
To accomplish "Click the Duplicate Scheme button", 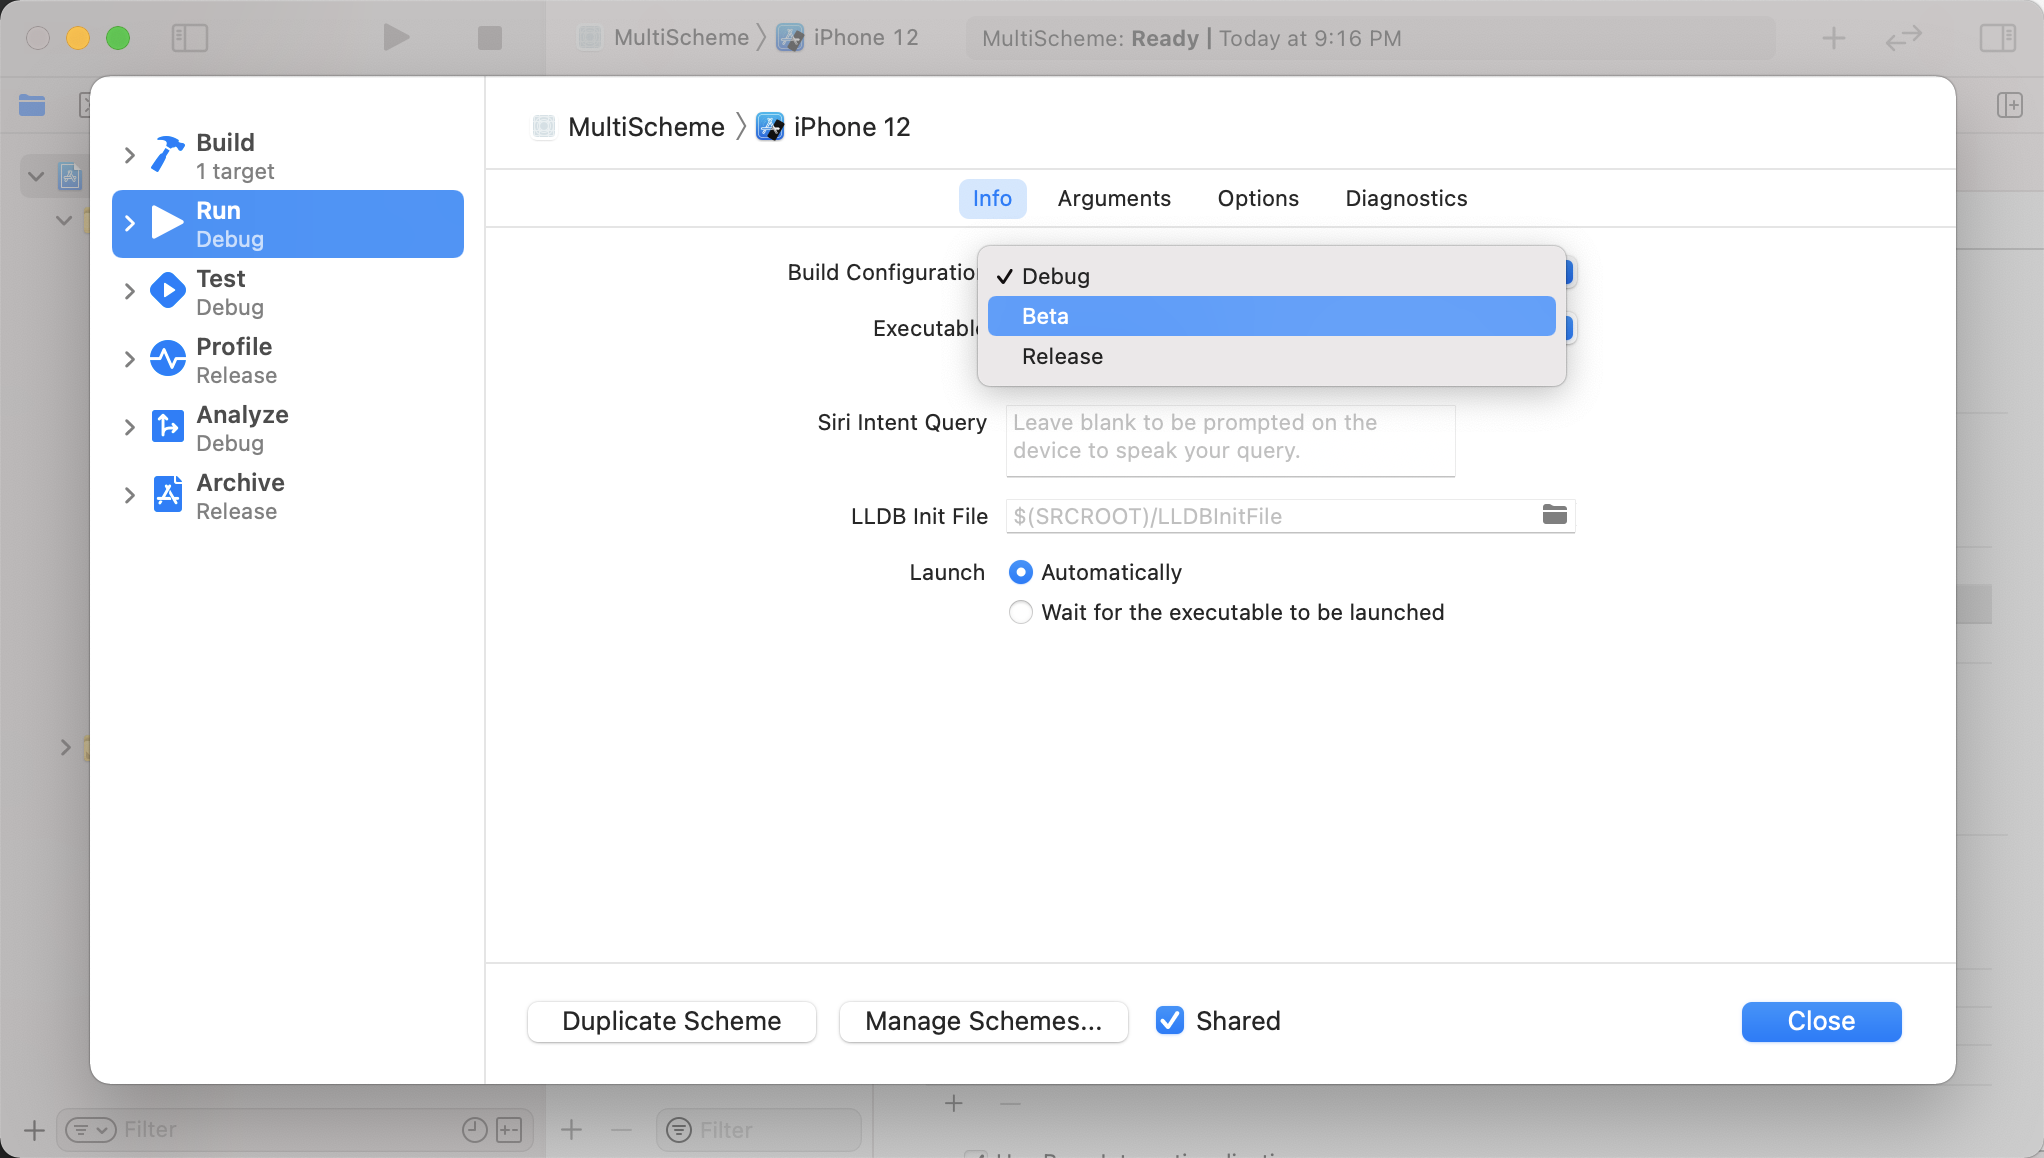I will [x=671, y=1021].
